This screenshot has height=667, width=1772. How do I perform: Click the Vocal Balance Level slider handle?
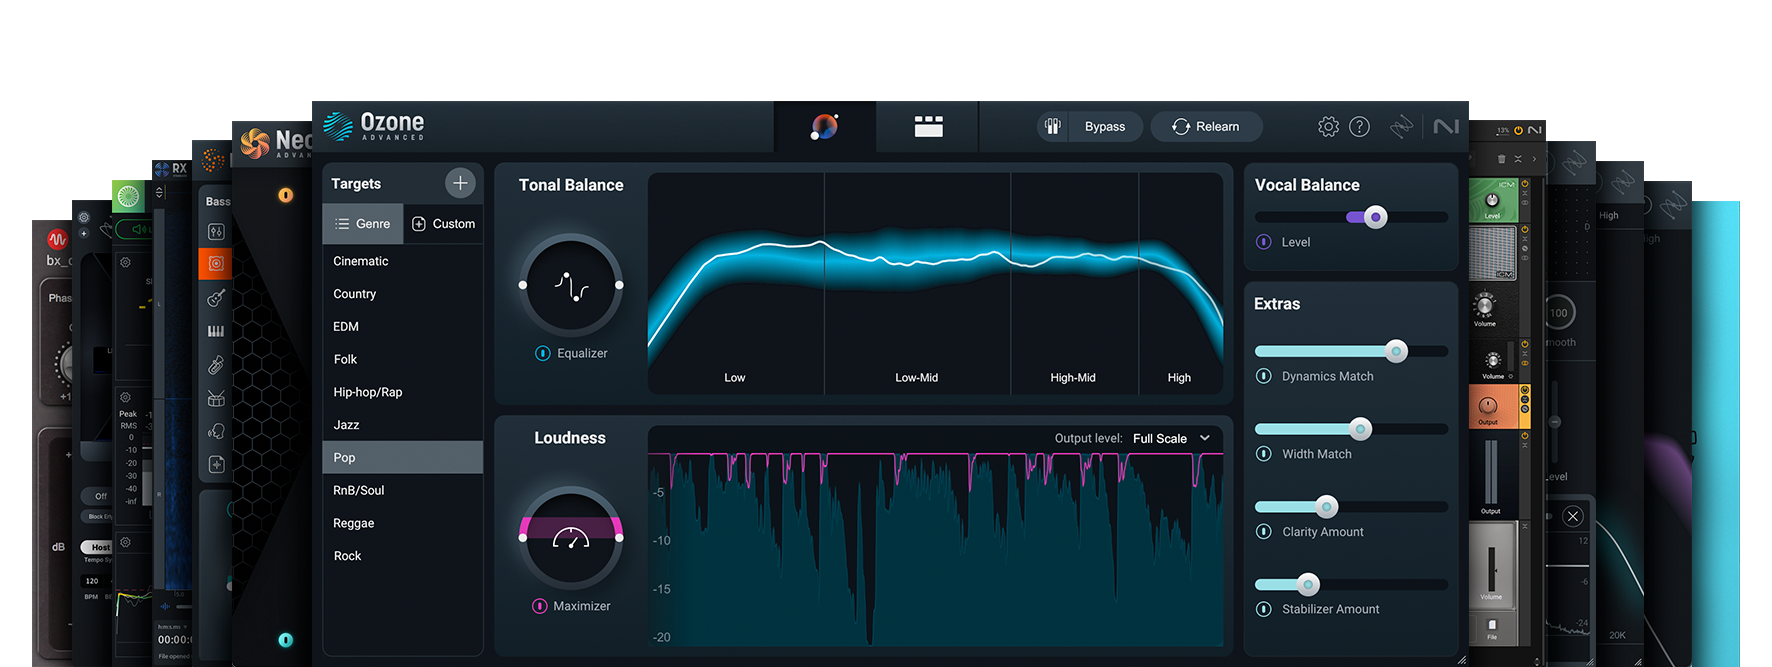(x=1376, y=217)
